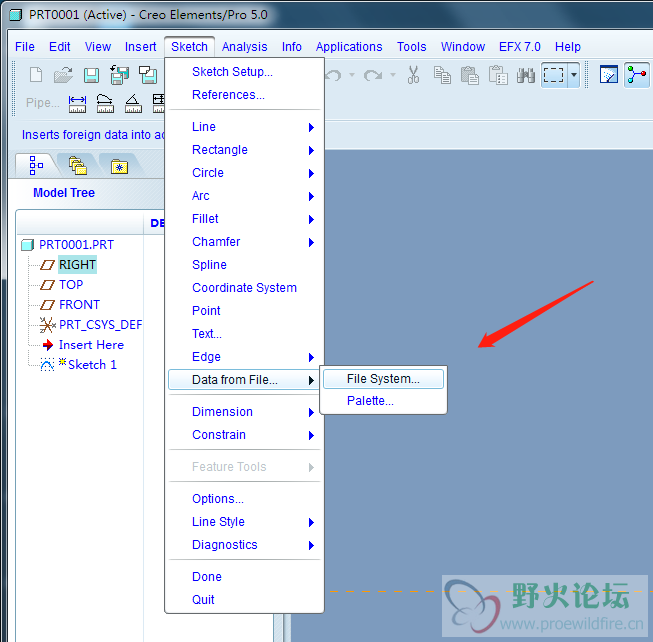Viewport: 653px width, 642px height.
Task: Open the View menu
Action: [98, 47]
